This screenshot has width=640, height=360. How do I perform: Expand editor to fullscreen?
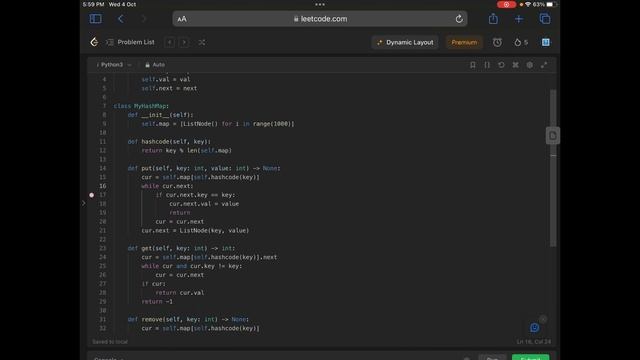(544, 65)
